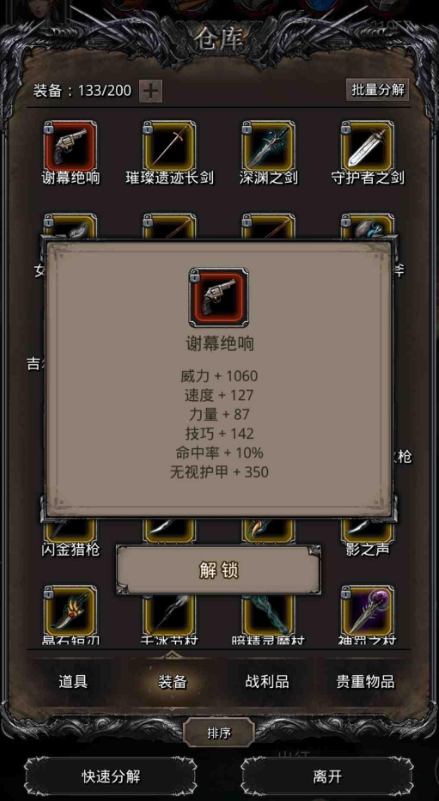Select the 晶石短刃 dagger icon
Image resolution: width=439 pixels, height=801 pixels.
pyautogui.click(x=71, y=611)
